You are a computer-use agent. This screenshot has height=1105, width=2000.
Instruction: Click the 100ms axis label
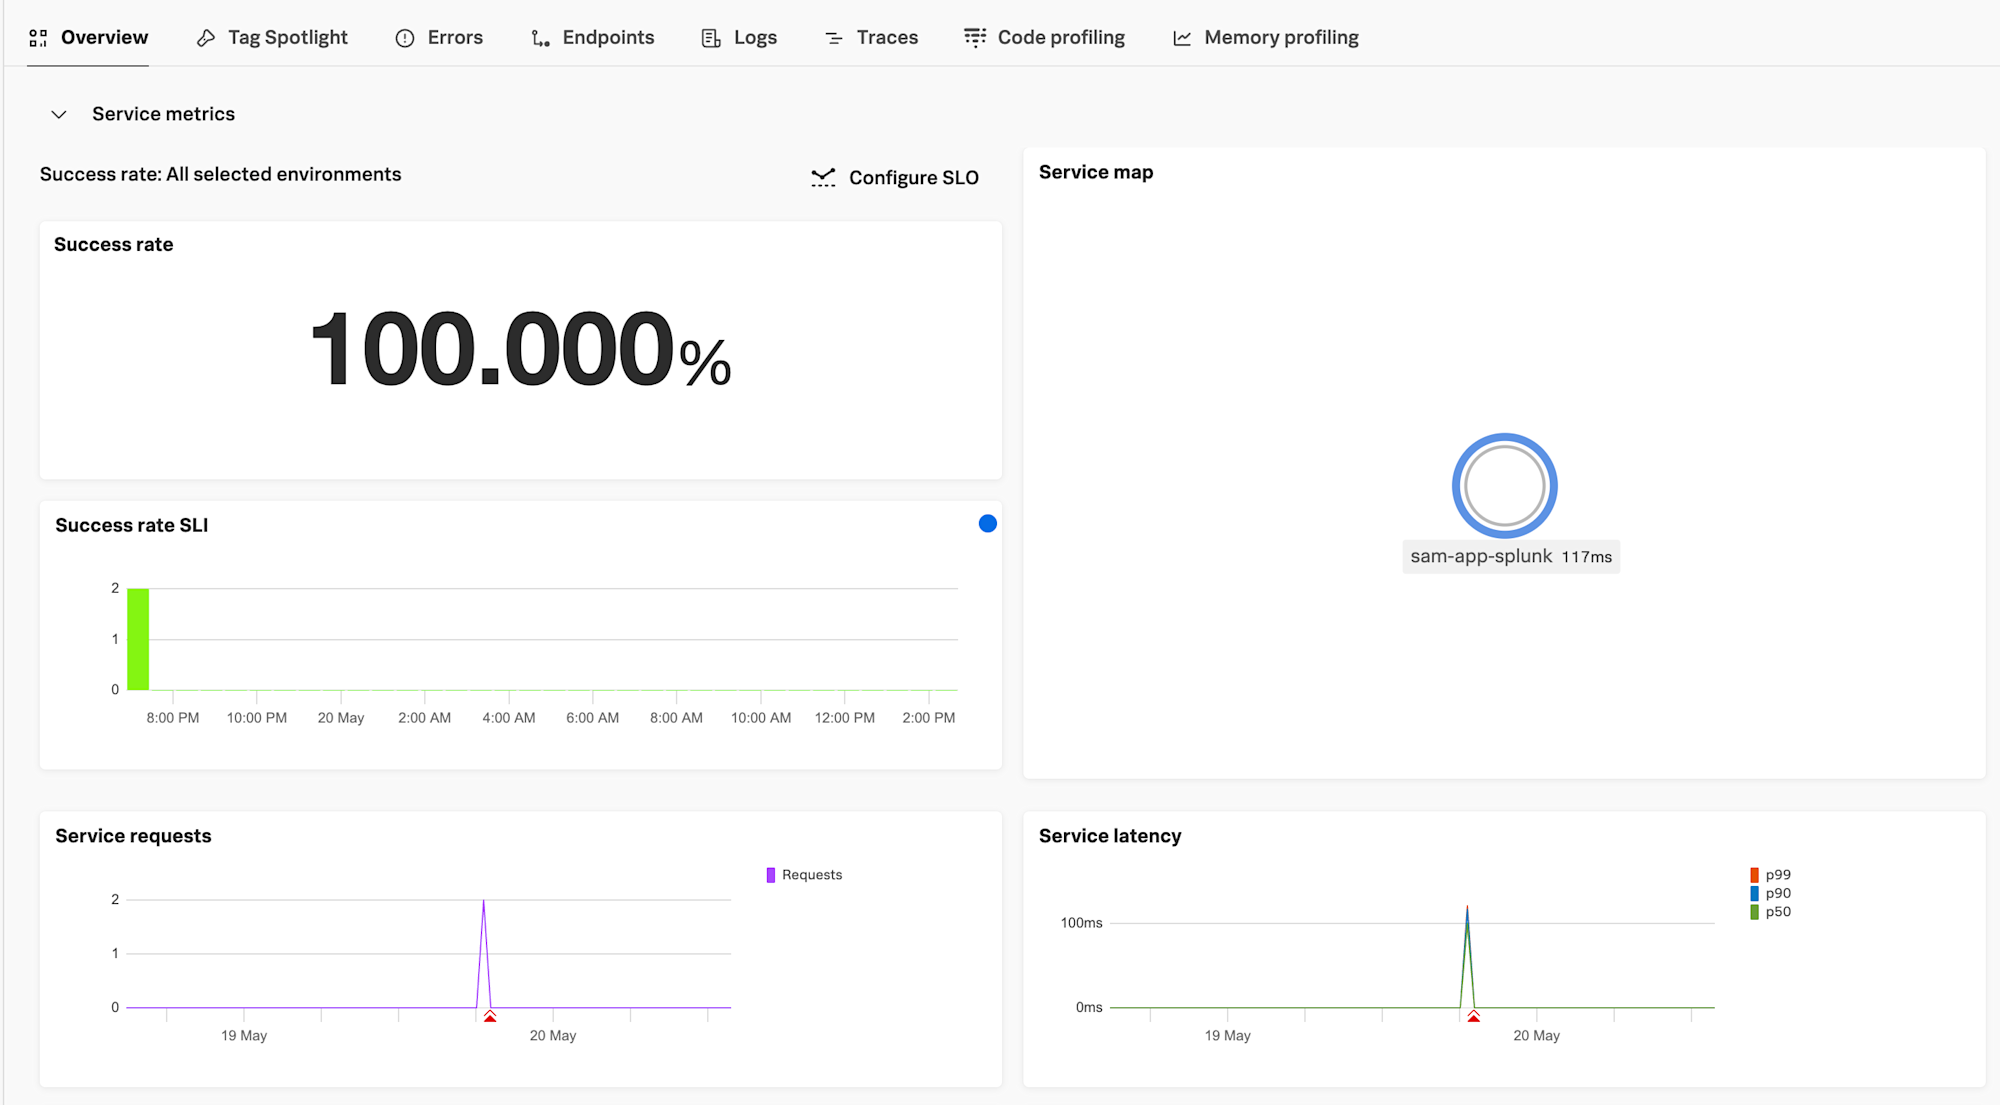coord(1082,923)
